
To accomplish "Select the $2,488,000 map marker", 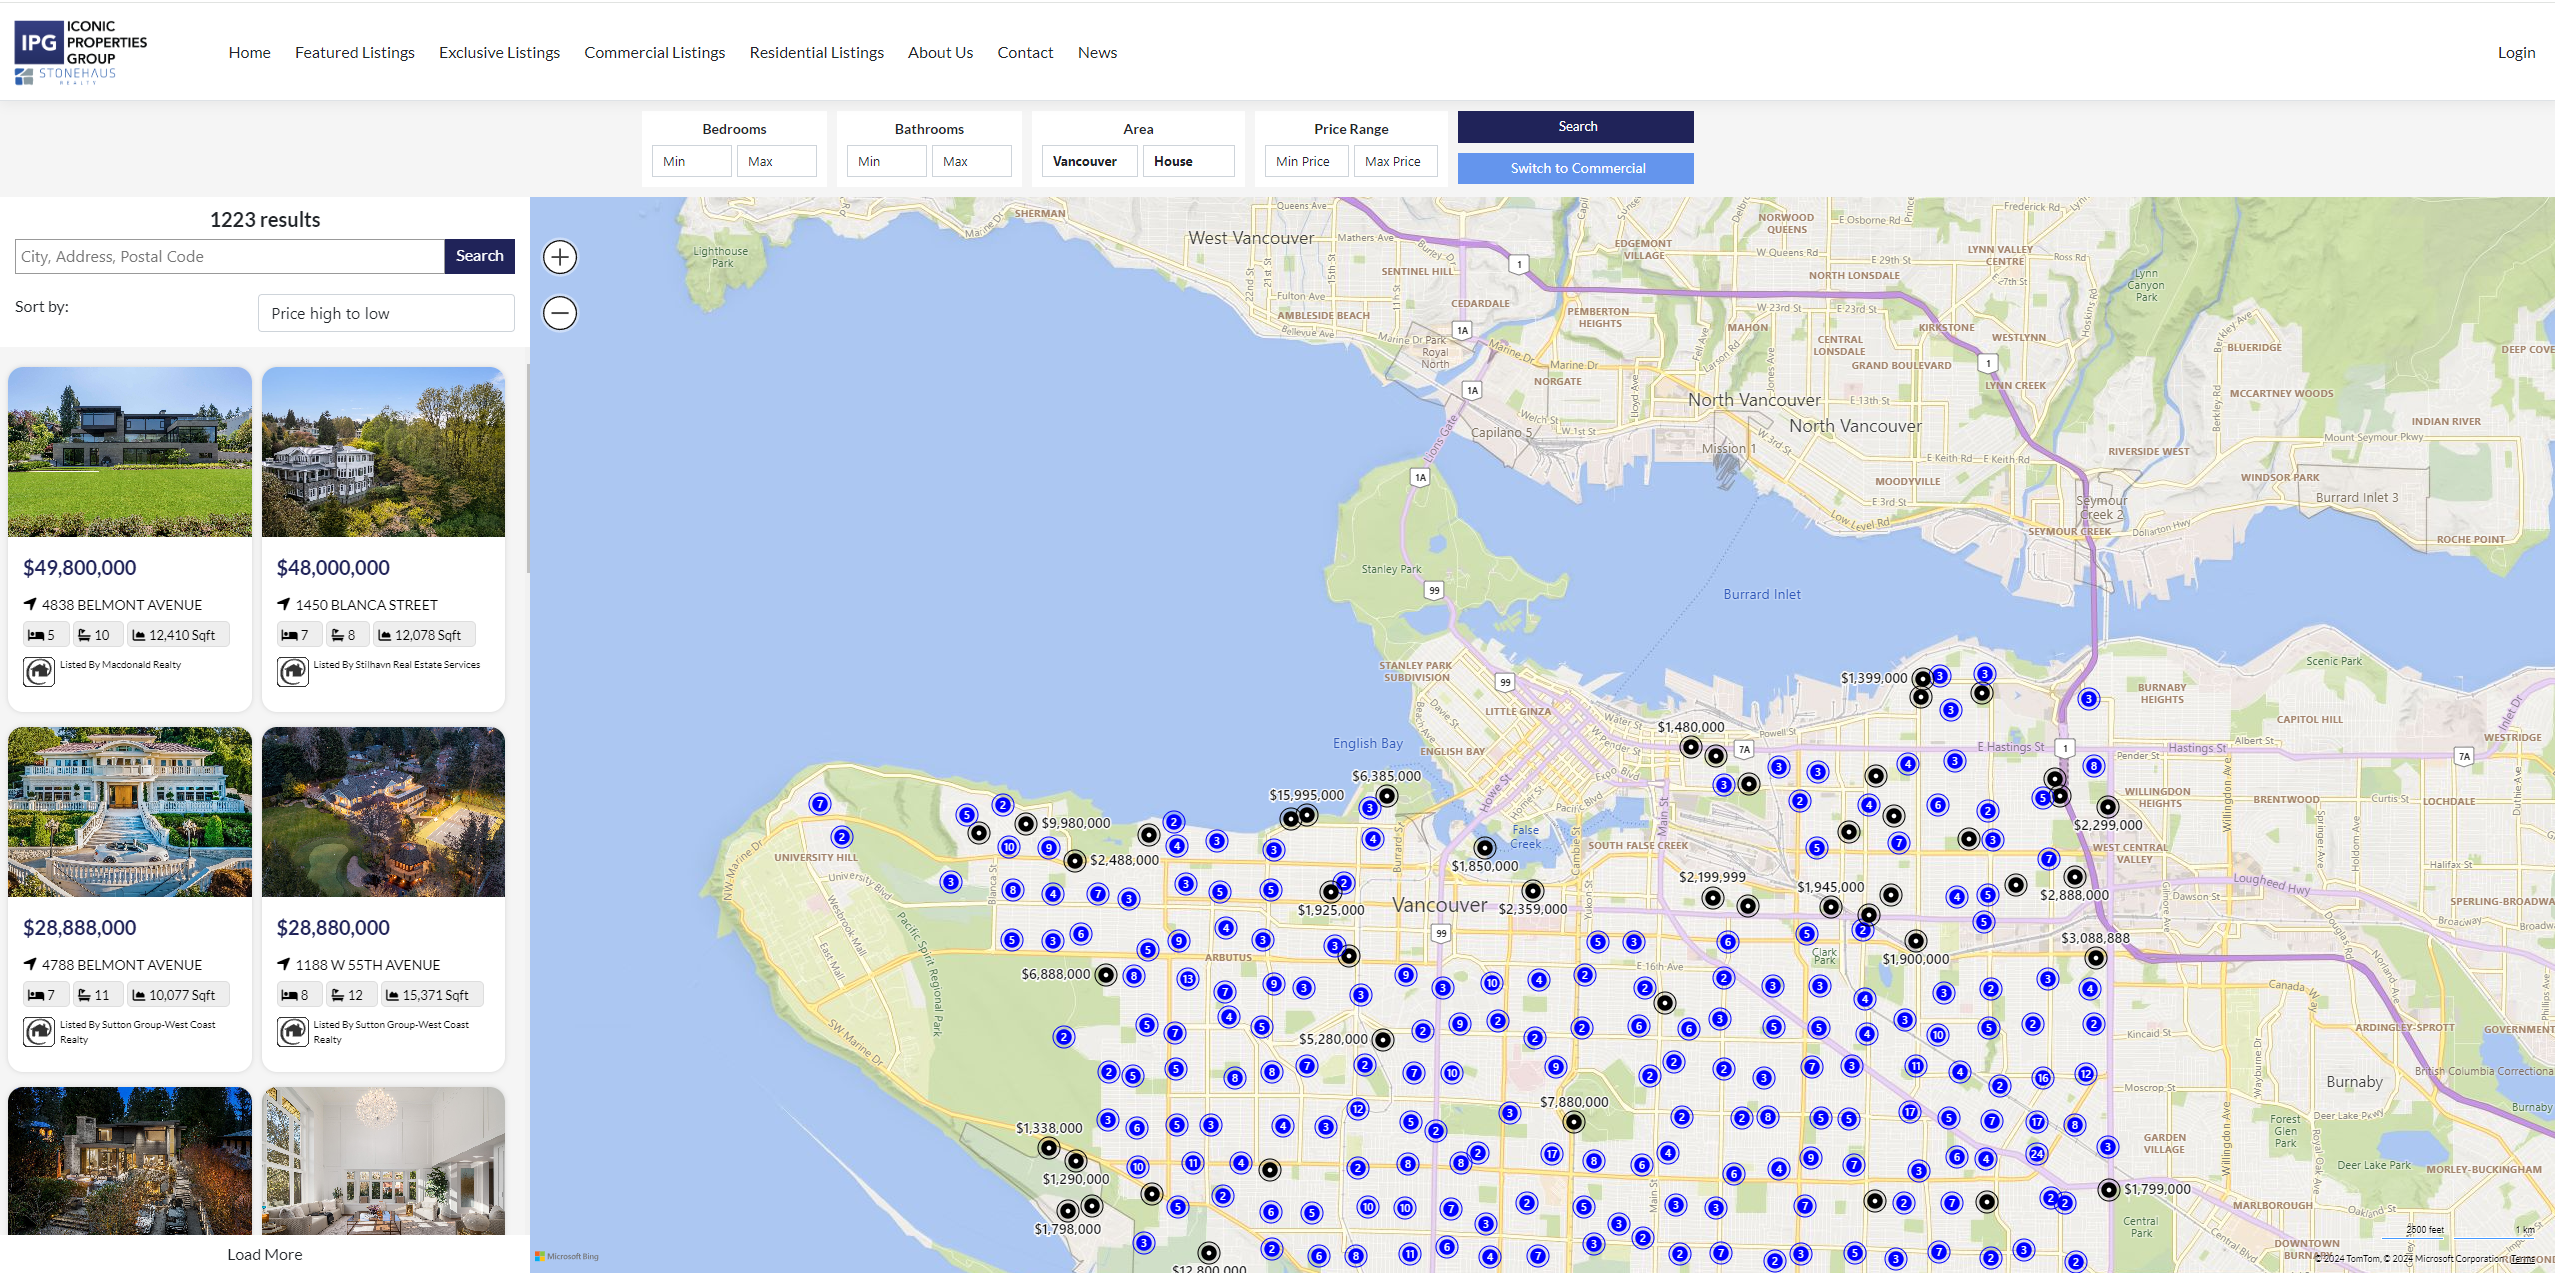I will [x=1075, y=860].
